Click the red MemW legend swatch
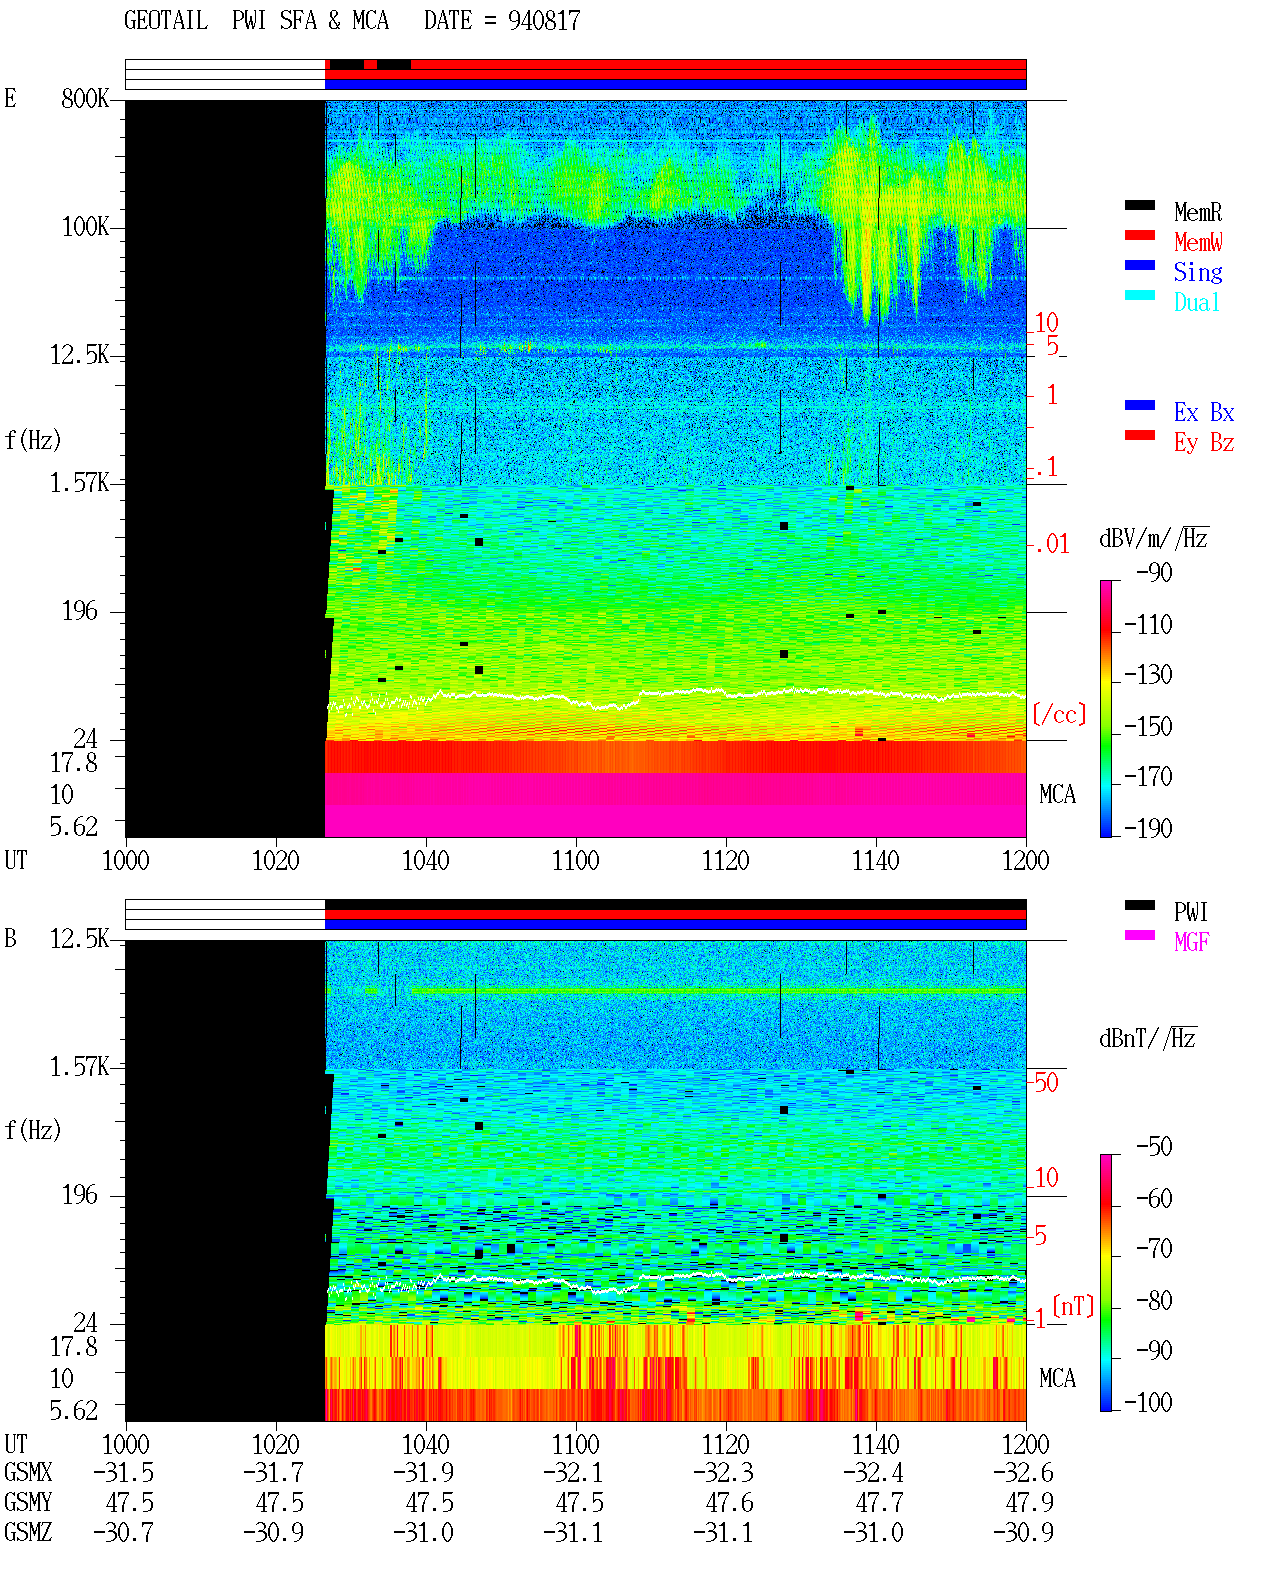The height and width of the screenshot is (1593, 1280). click(1139, 235)
